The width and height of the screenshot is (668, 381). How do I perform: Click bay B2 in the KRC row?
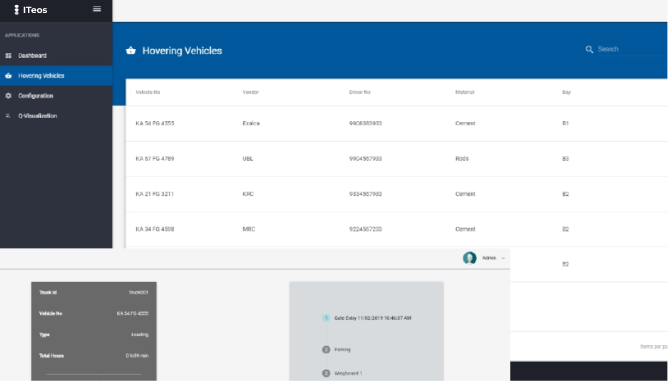(565, 194)
